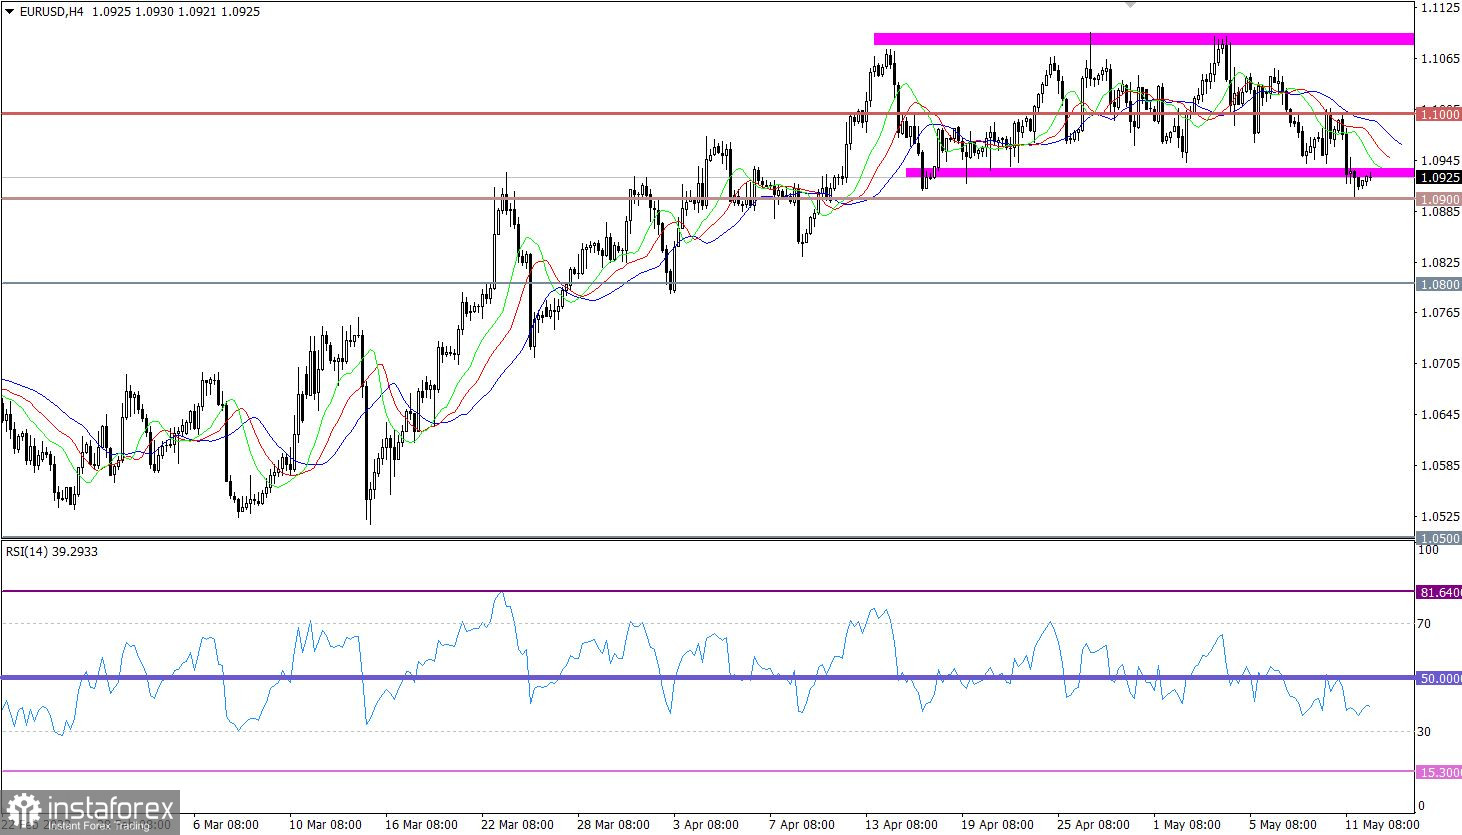Screen dimensions: 1462x835
Task: Select the lower magenta support band
Action: (1160, 172)
